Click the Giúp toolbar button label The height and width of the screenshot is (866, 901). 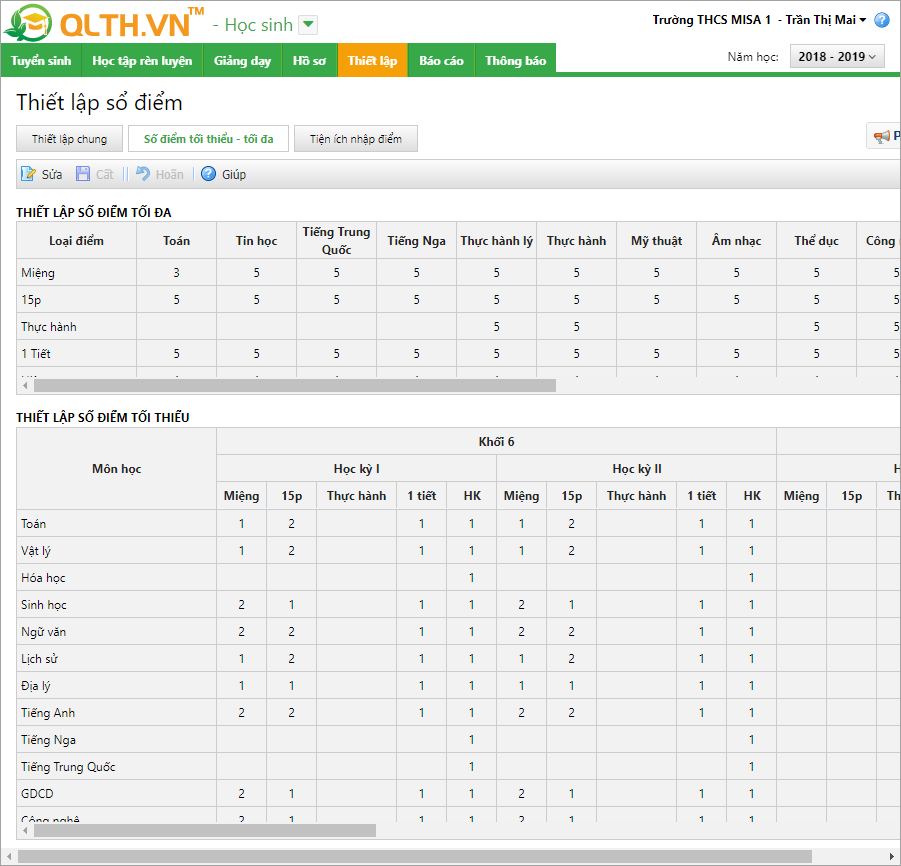234,175
